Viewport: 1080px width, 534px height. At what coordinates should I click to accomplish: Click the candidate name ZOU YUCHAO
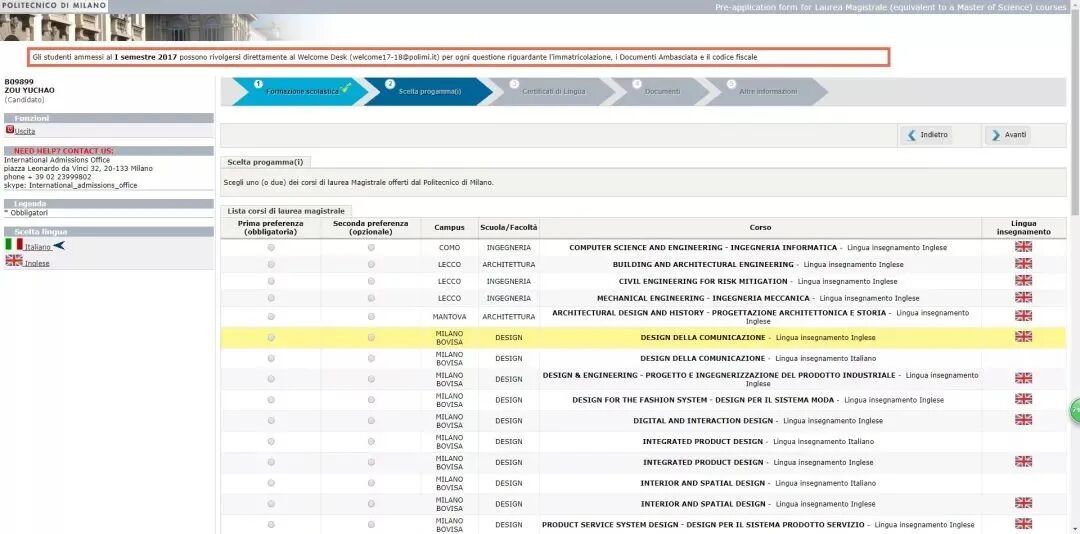(29, 90)
